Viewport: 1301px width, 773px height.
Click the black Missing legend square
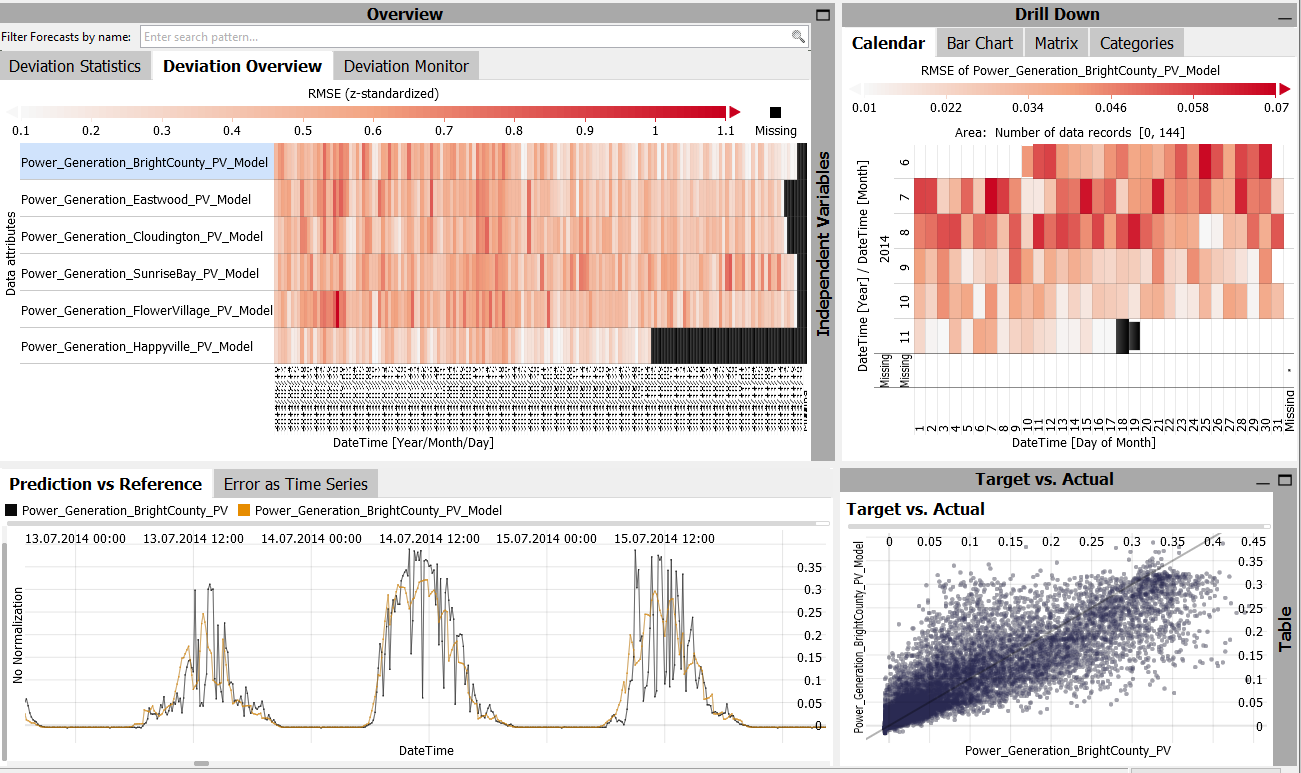pyautogui.click(x=776, y=113)
